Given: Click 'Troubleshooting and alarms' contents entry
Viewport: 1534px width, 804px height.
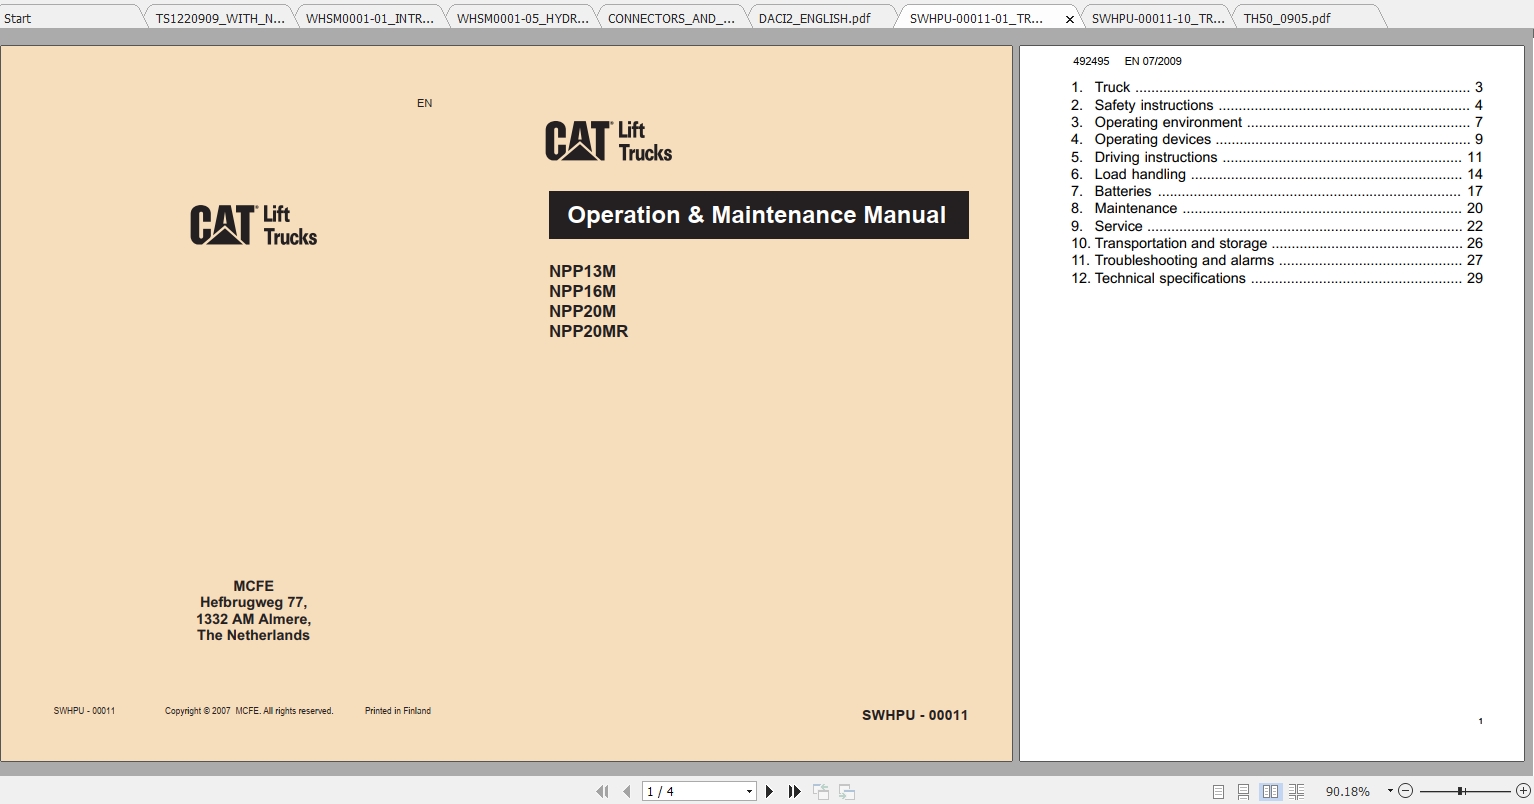Looking at the screenshot, I should 1277,260.
